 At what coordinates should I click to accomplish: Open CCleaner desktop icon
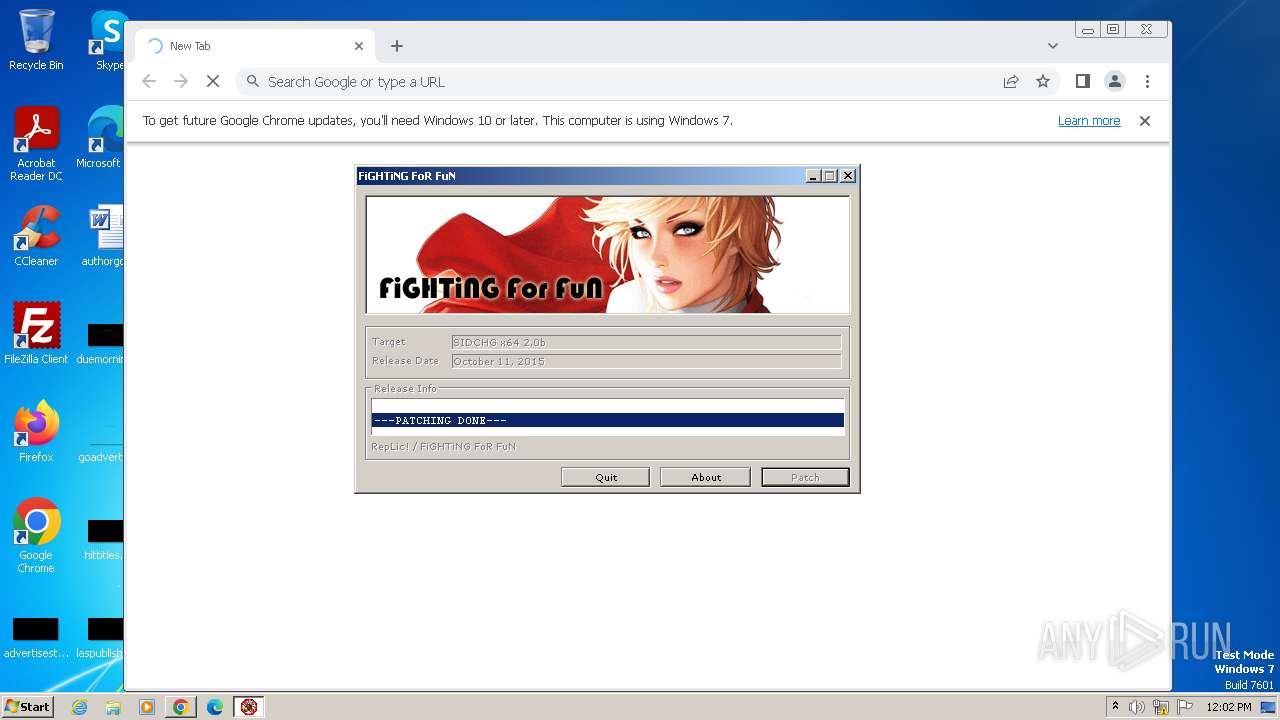[x=36, y=236]
